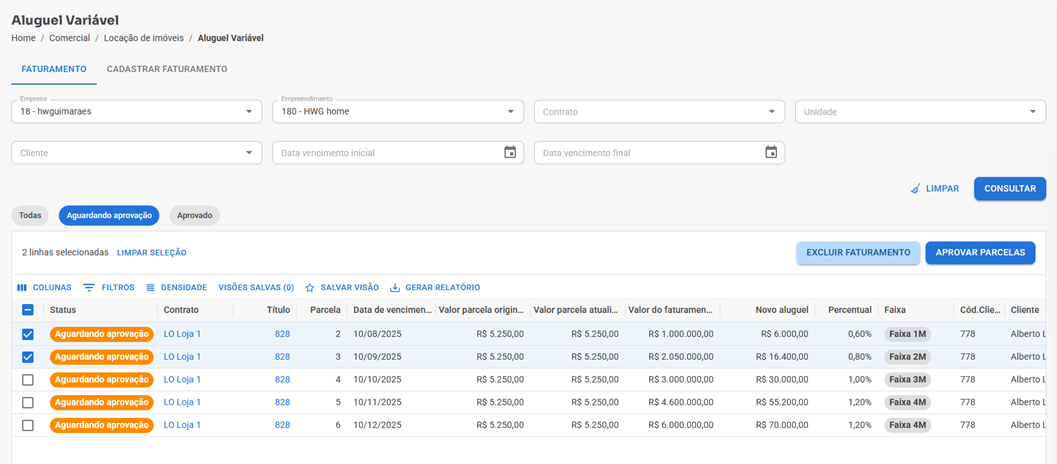Open LO Loja 1 contract for parcela 2

coord(182,334)
